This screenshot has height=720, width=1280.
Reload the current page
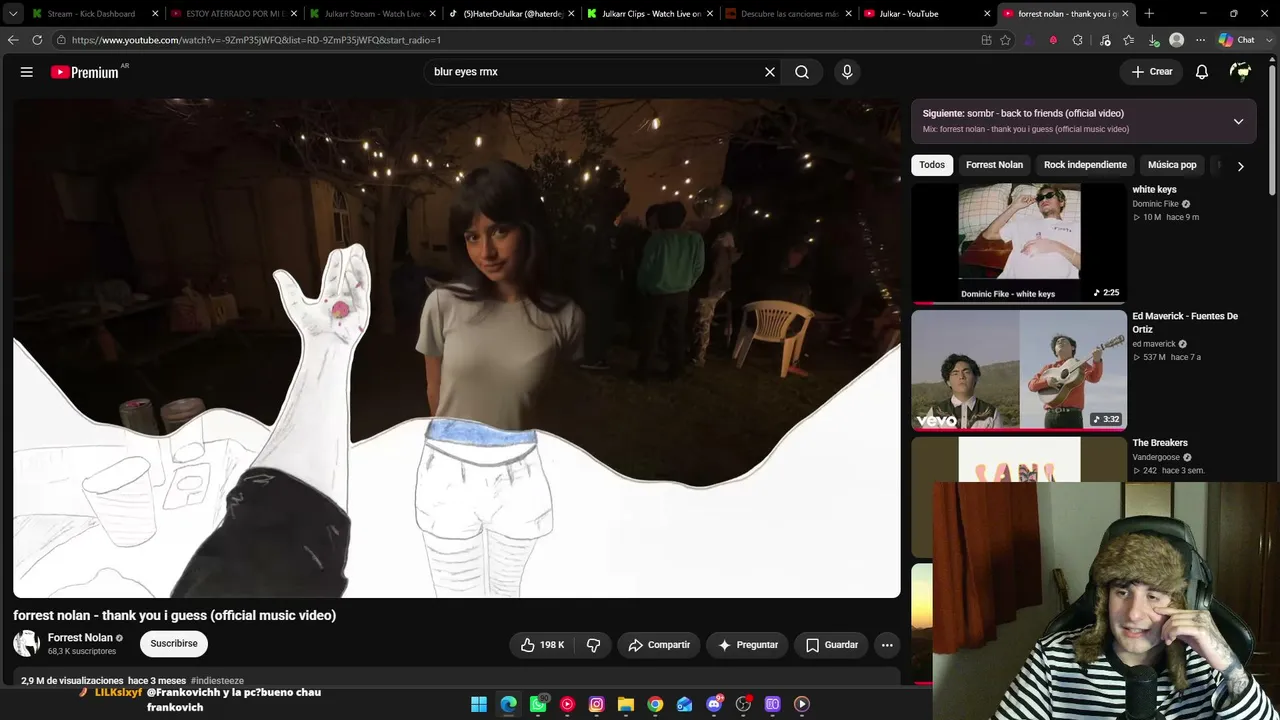37,40
